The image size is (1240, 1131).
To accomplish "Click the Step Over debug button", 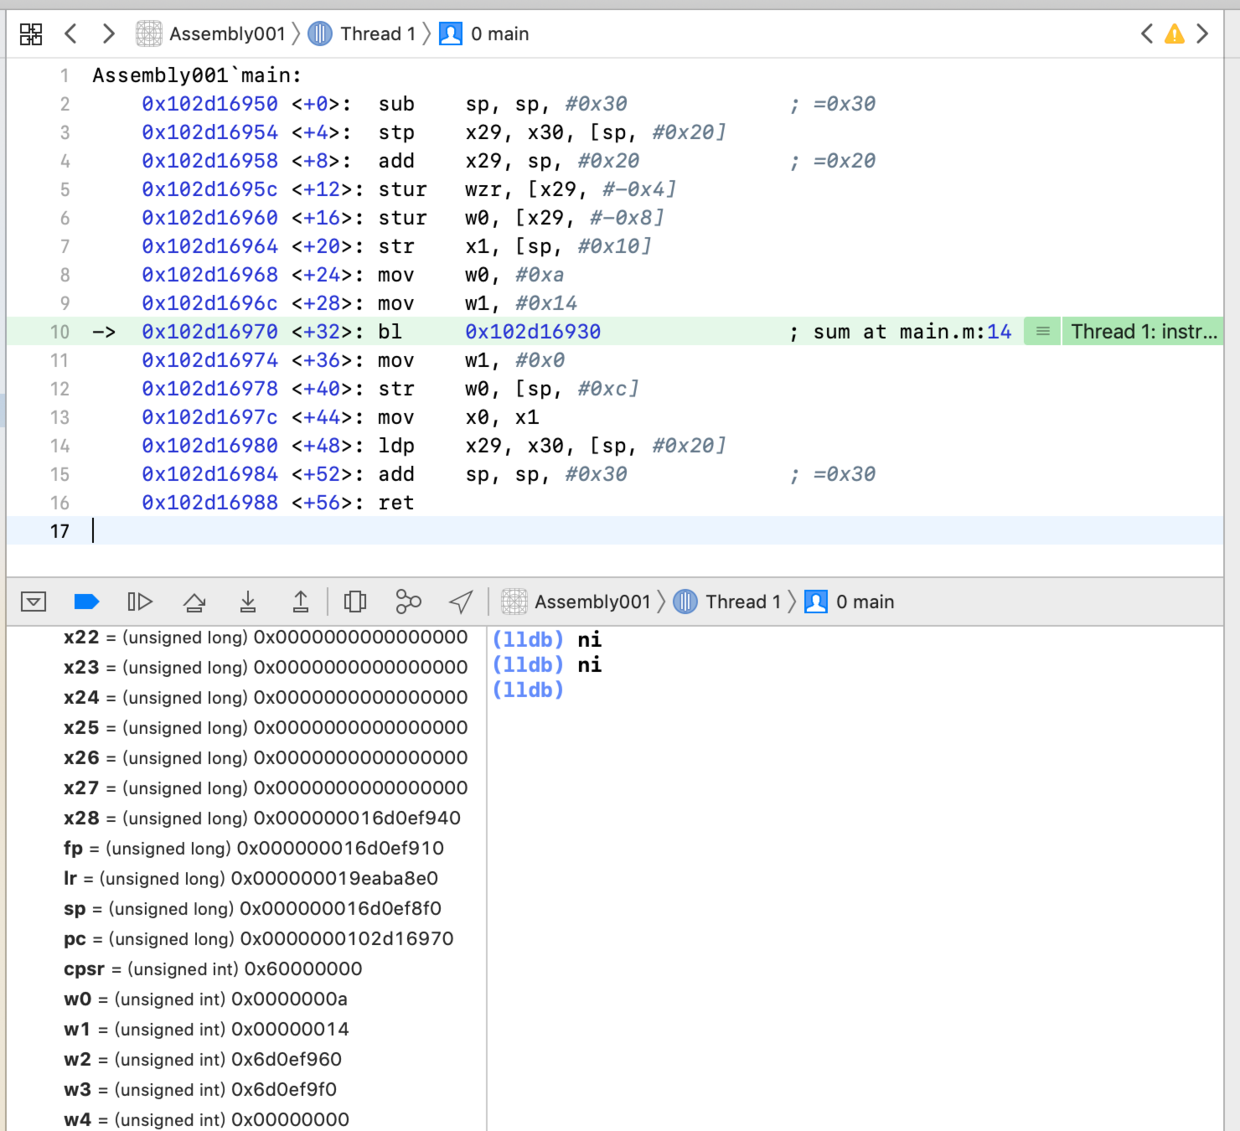I will pos(195,602).
